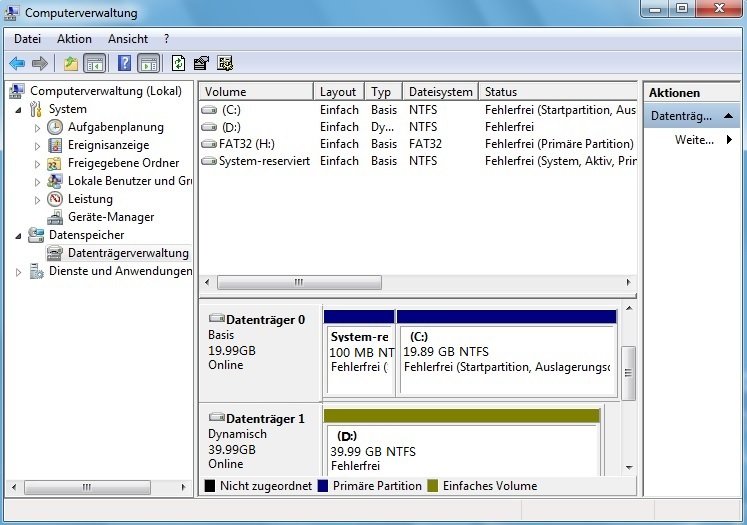The image size is (747, 525).
Task: Click the Ereignisanzeige icon in tree
Action: pos(55,145)
